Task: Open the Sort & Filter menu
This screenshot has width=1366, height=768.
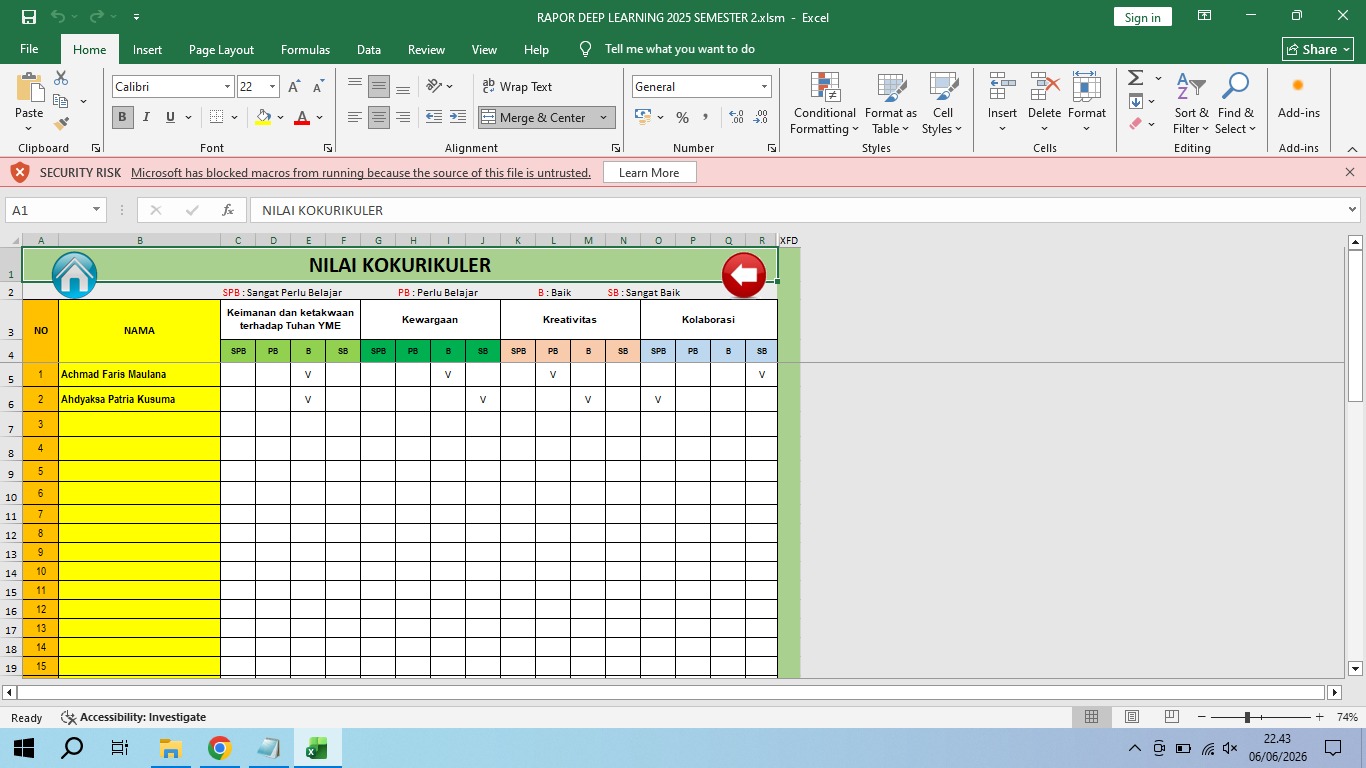Action: [1191, 103]
